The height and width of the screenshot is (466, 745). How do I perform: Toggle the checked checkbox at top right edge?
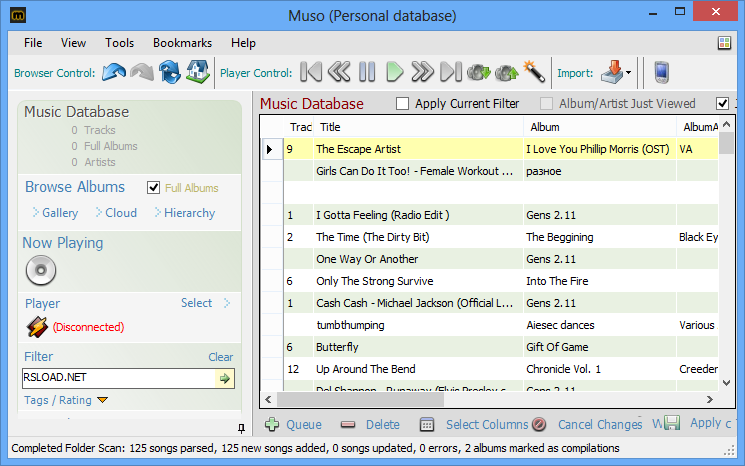click(723, 103)
